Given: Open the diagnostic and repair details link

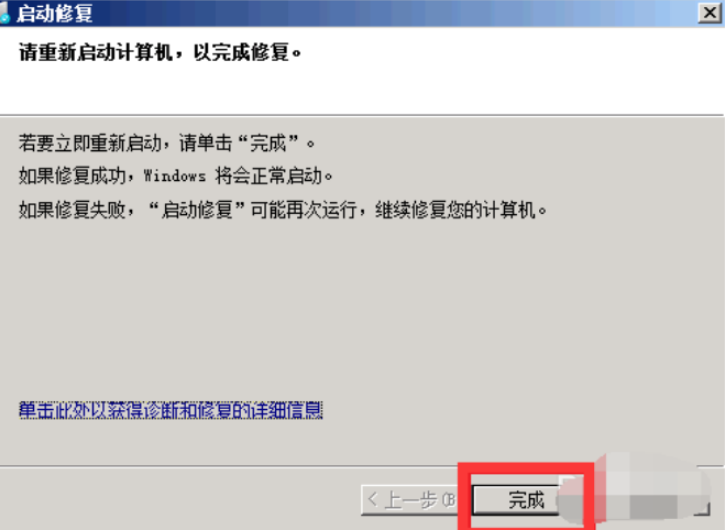Looking at the screenshot, I should click(x=171, y=410).
